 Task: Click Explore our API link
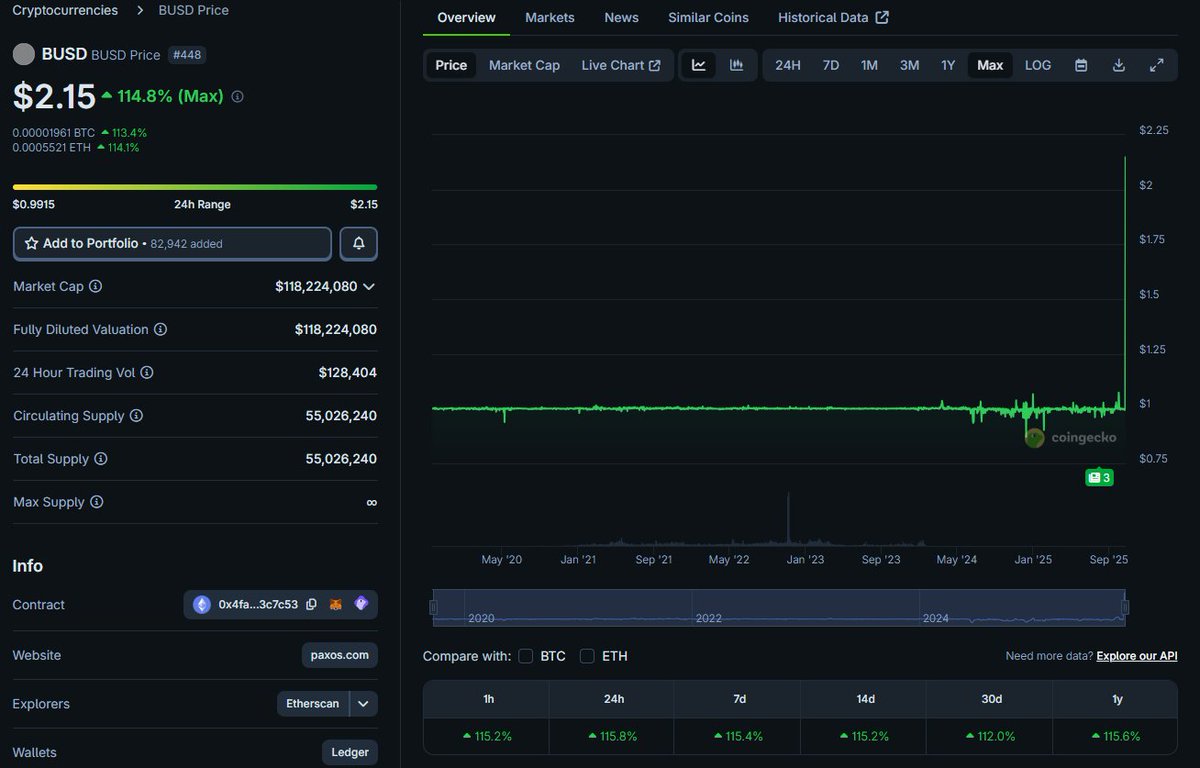pyautogui.click(x=1137, y=656)
